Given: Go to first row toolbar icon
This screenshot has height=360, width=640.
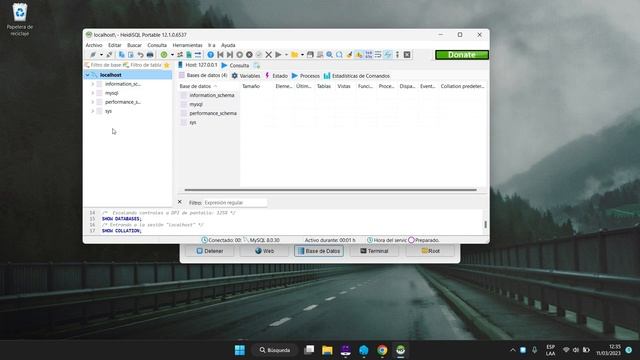Looking at the screenshot, I should point(220,55).
